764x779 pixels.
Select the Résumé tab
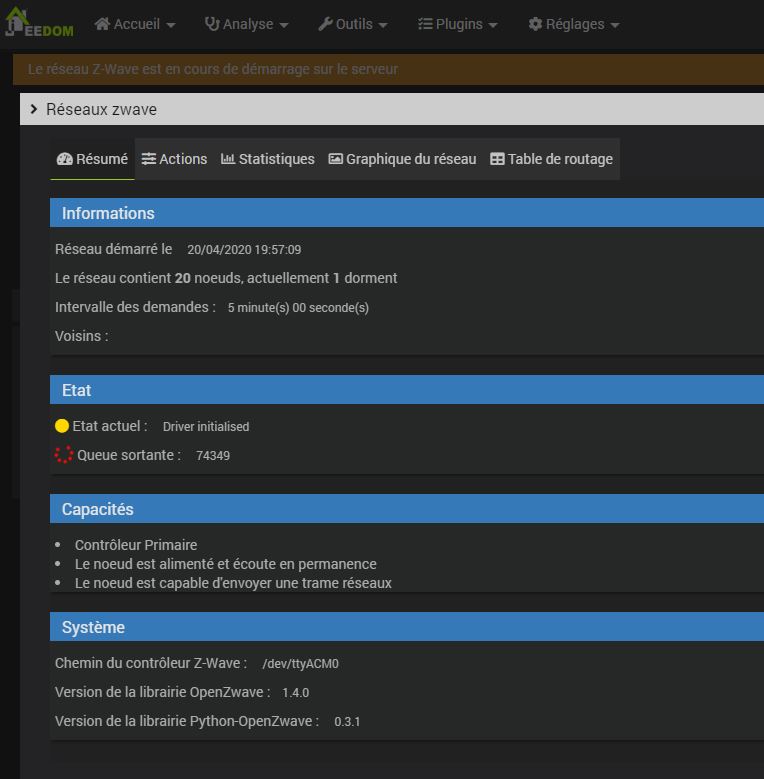(92, 159)
